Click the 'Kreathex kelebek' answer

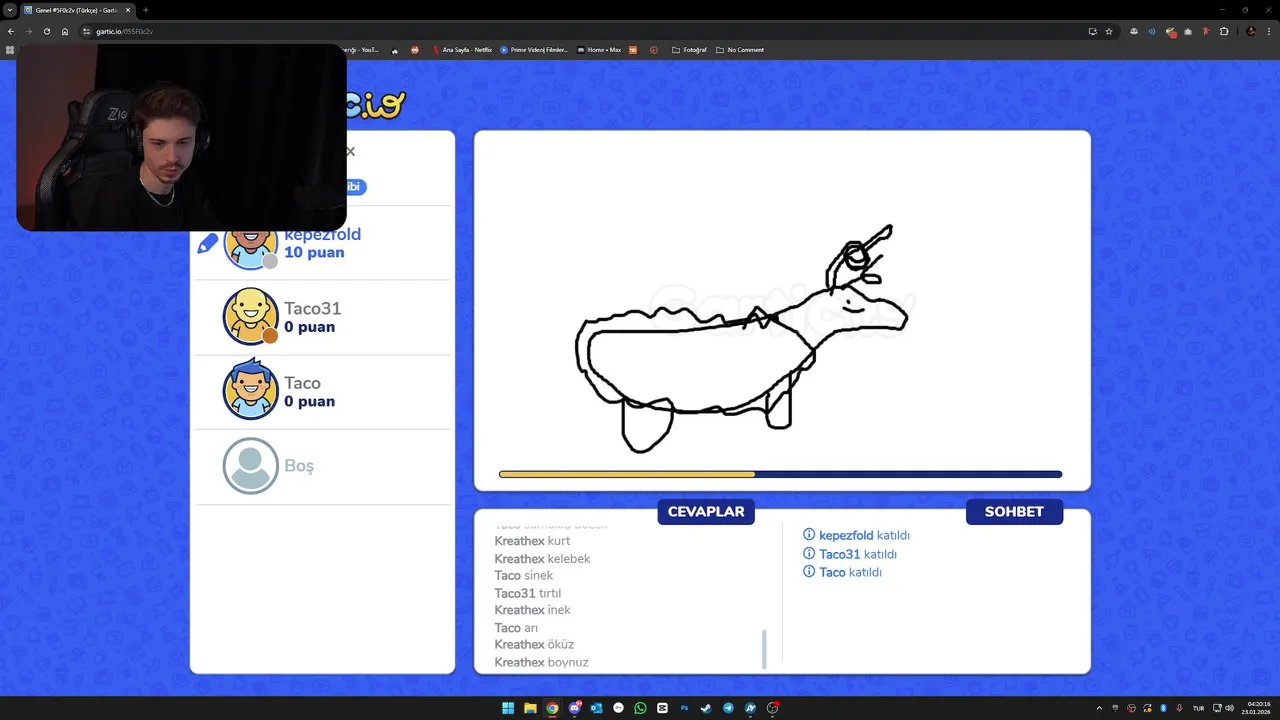click(542, 558)
